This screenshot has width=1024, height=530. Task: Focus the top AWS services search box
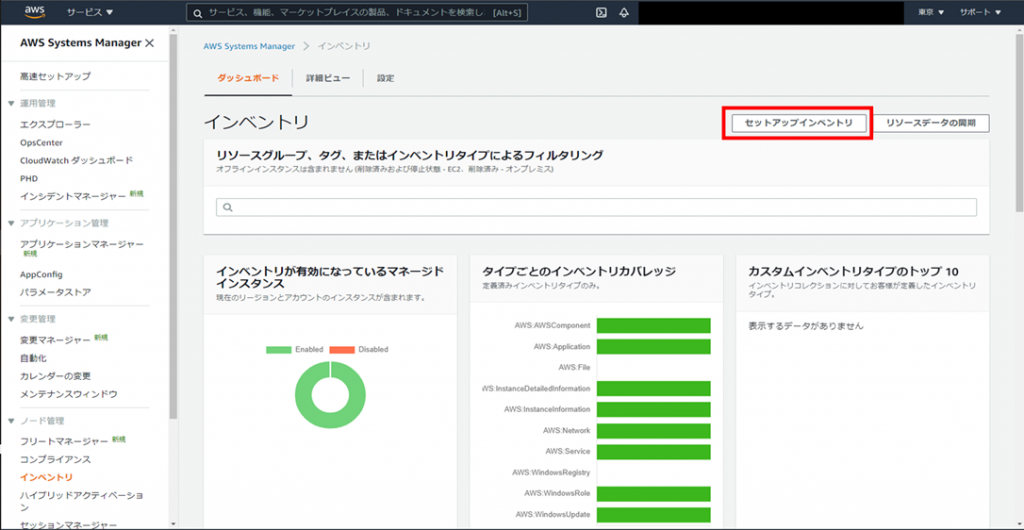point(357,12)
